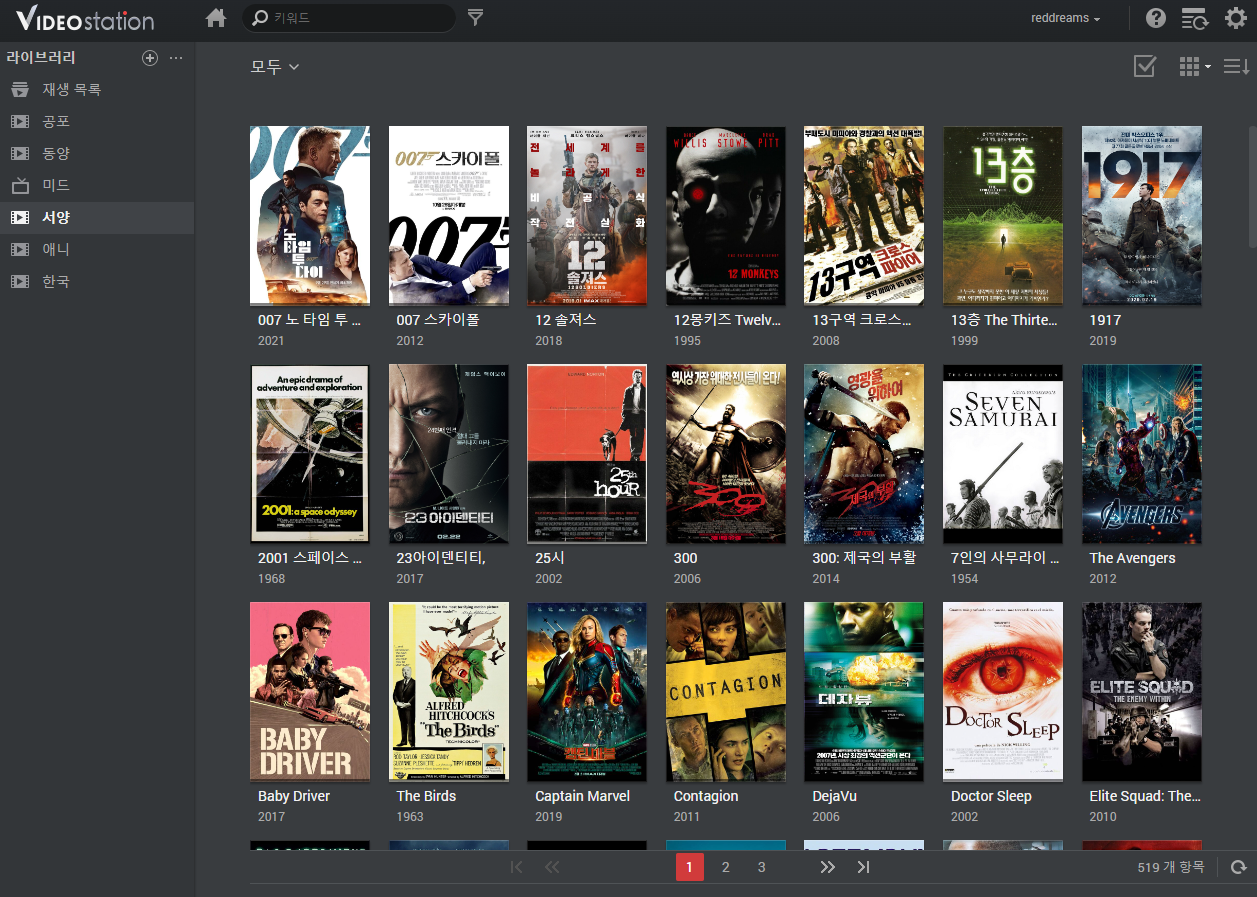This screenshot has width=1257, height=897.
Task: Open the 2001 Space Odyssey poster
Action: click(310, 453)
